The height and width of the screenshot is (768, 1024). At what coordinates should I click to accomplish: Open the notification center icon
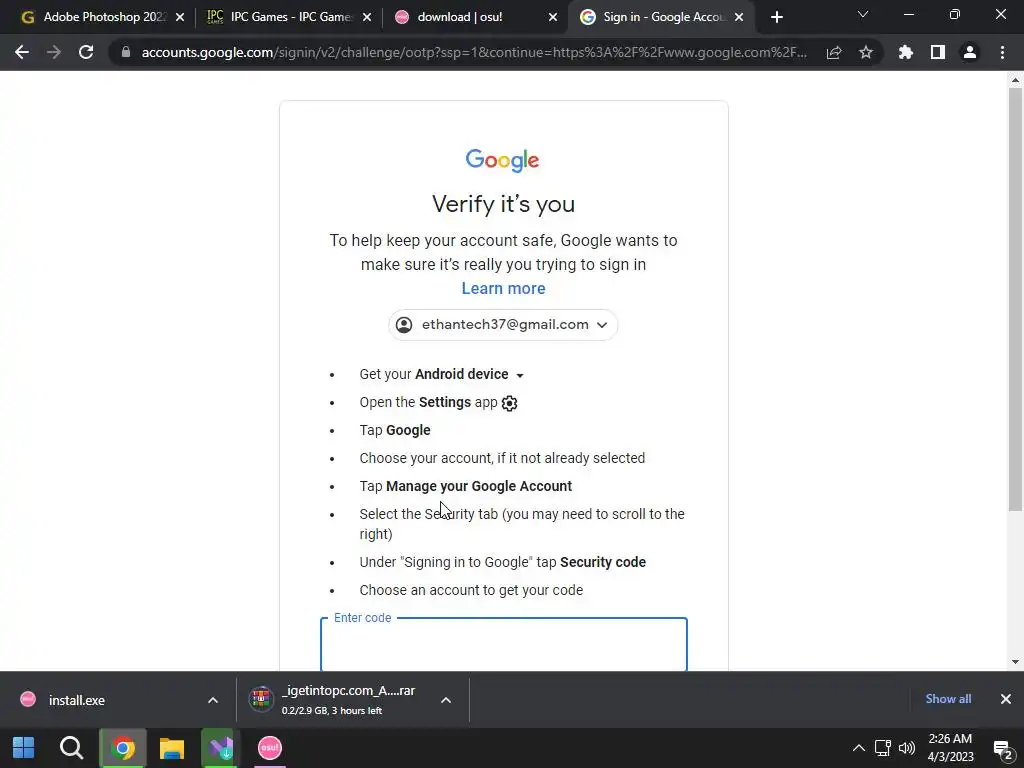(x=1003, y=750)
